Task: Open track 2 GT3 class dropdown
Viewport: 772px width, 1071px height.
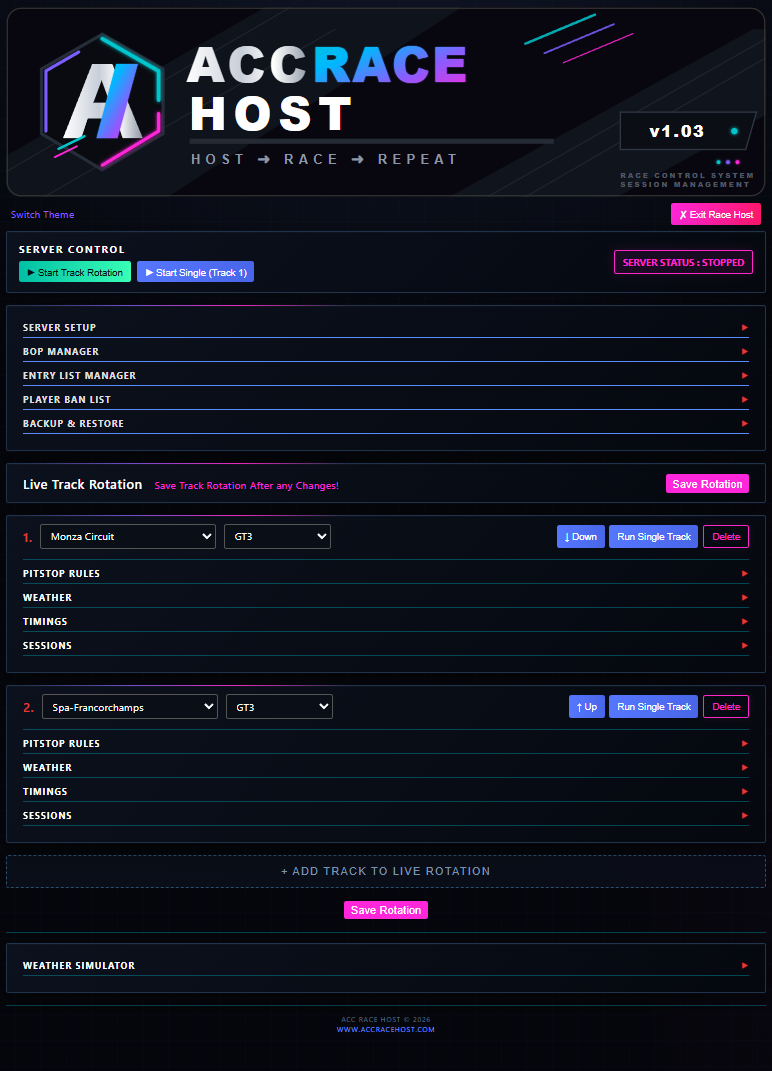Action: point(279,707)
